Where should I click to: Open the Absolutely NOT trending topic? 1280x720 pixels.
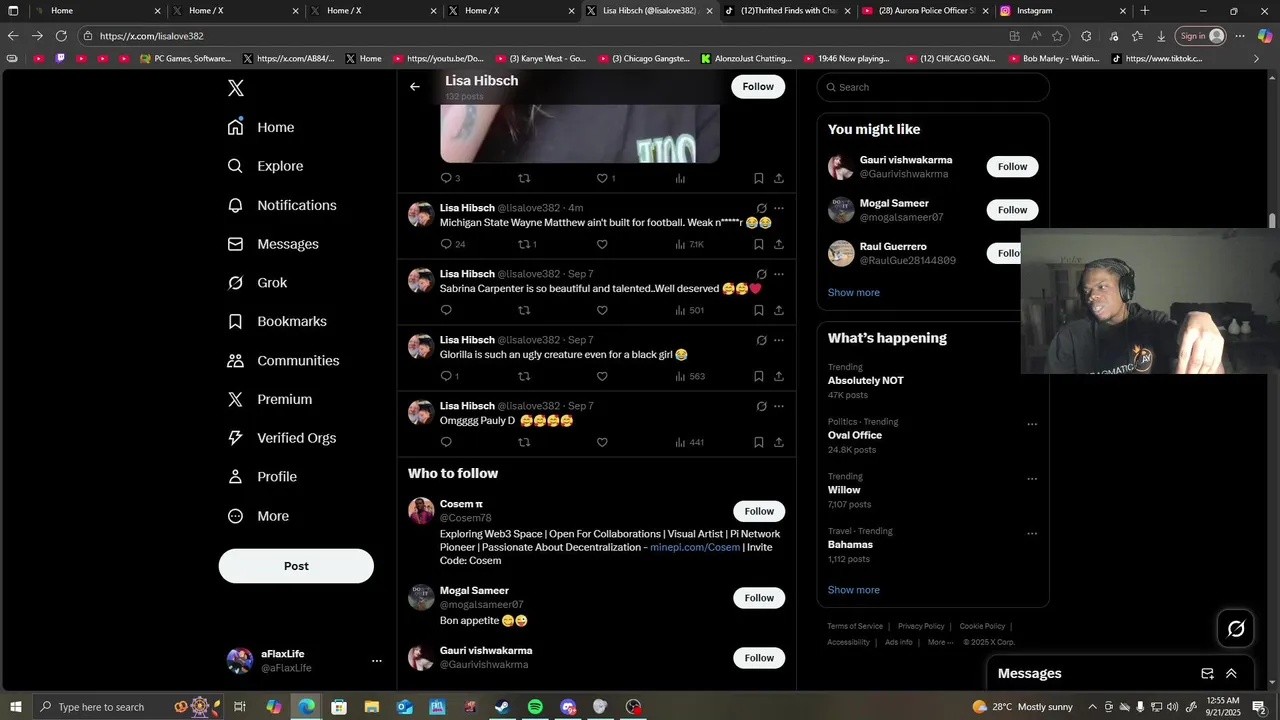pyautogui.click(x=866, y=381)
